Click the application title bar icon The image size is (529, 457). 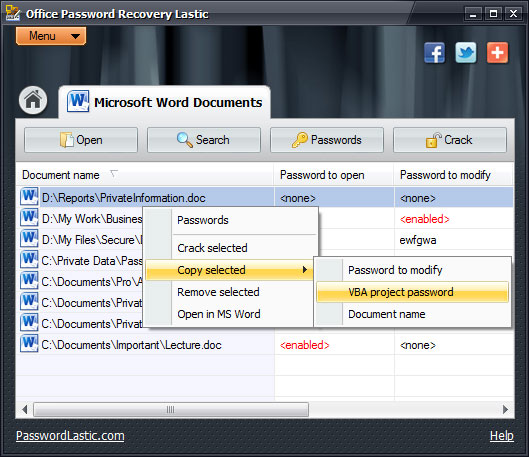(x=13, y=13)
